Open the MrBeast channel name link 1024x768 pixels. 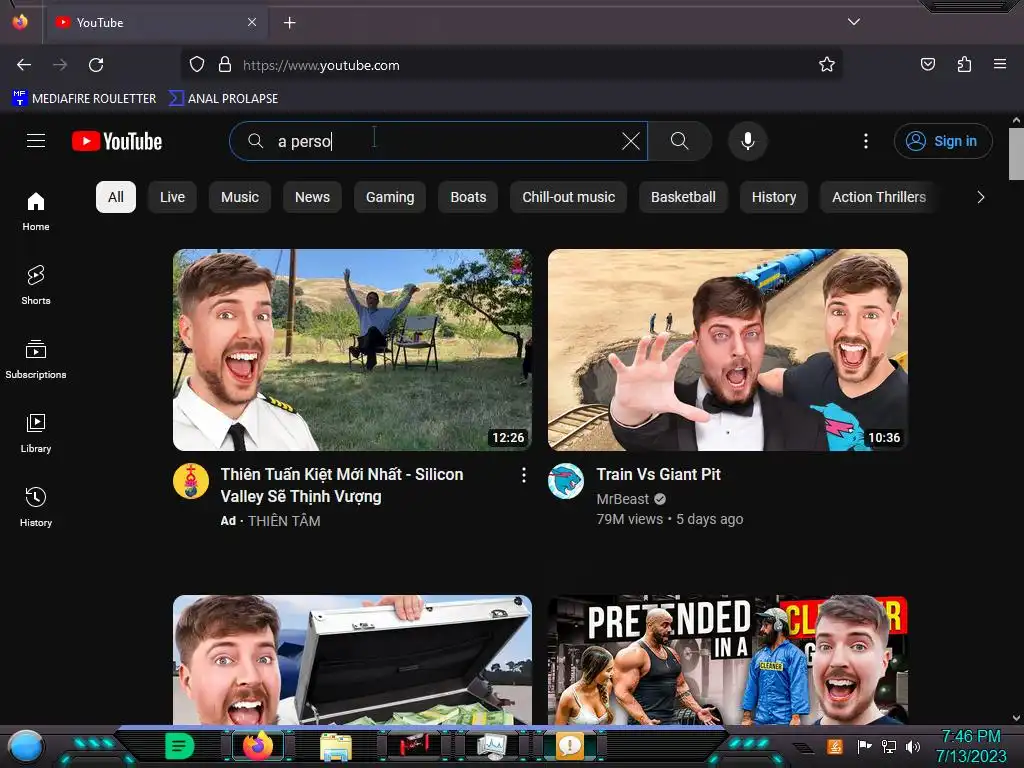pyautogui.click(x=622, y=499)
